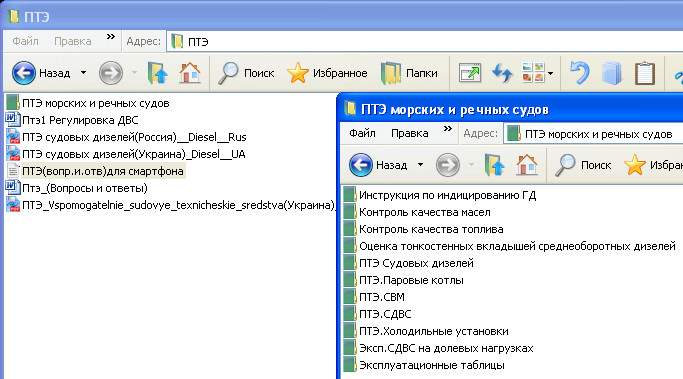
Task: Open the Views dropdown arrow in toolbar
Action: [x=551, y=73]
